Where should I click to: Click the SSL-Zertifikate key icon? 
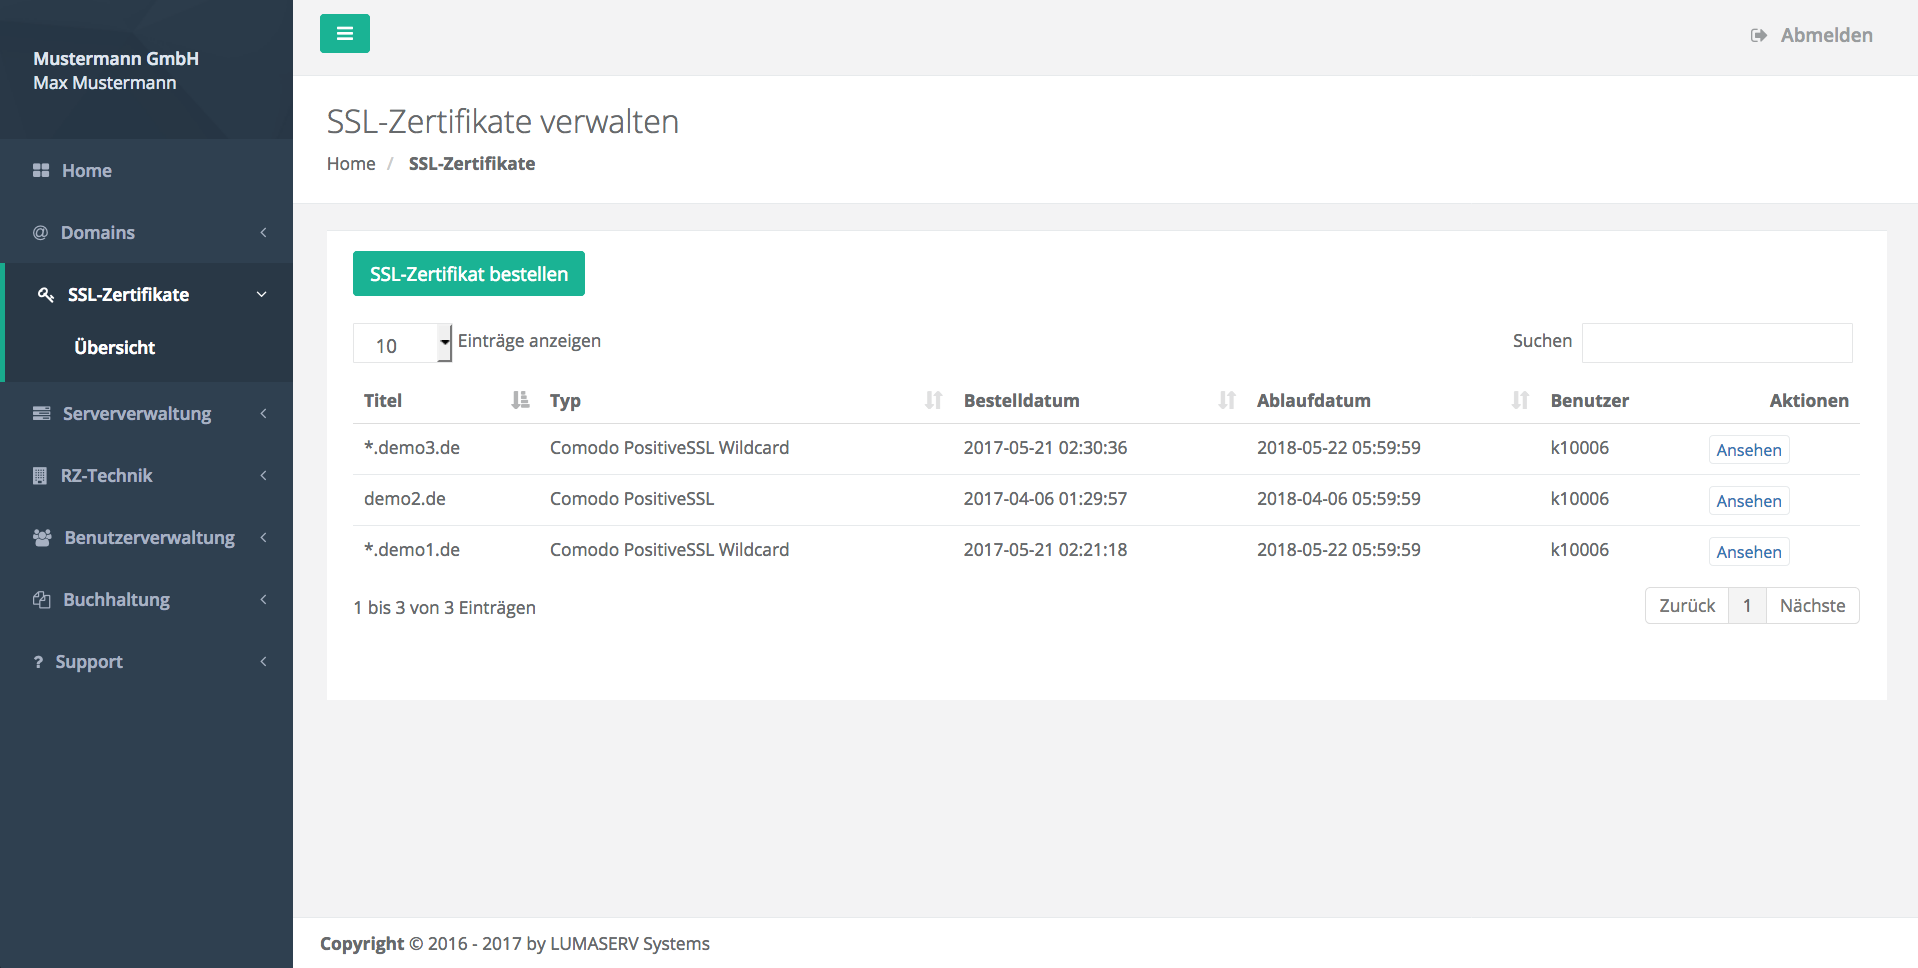point(46,295)
